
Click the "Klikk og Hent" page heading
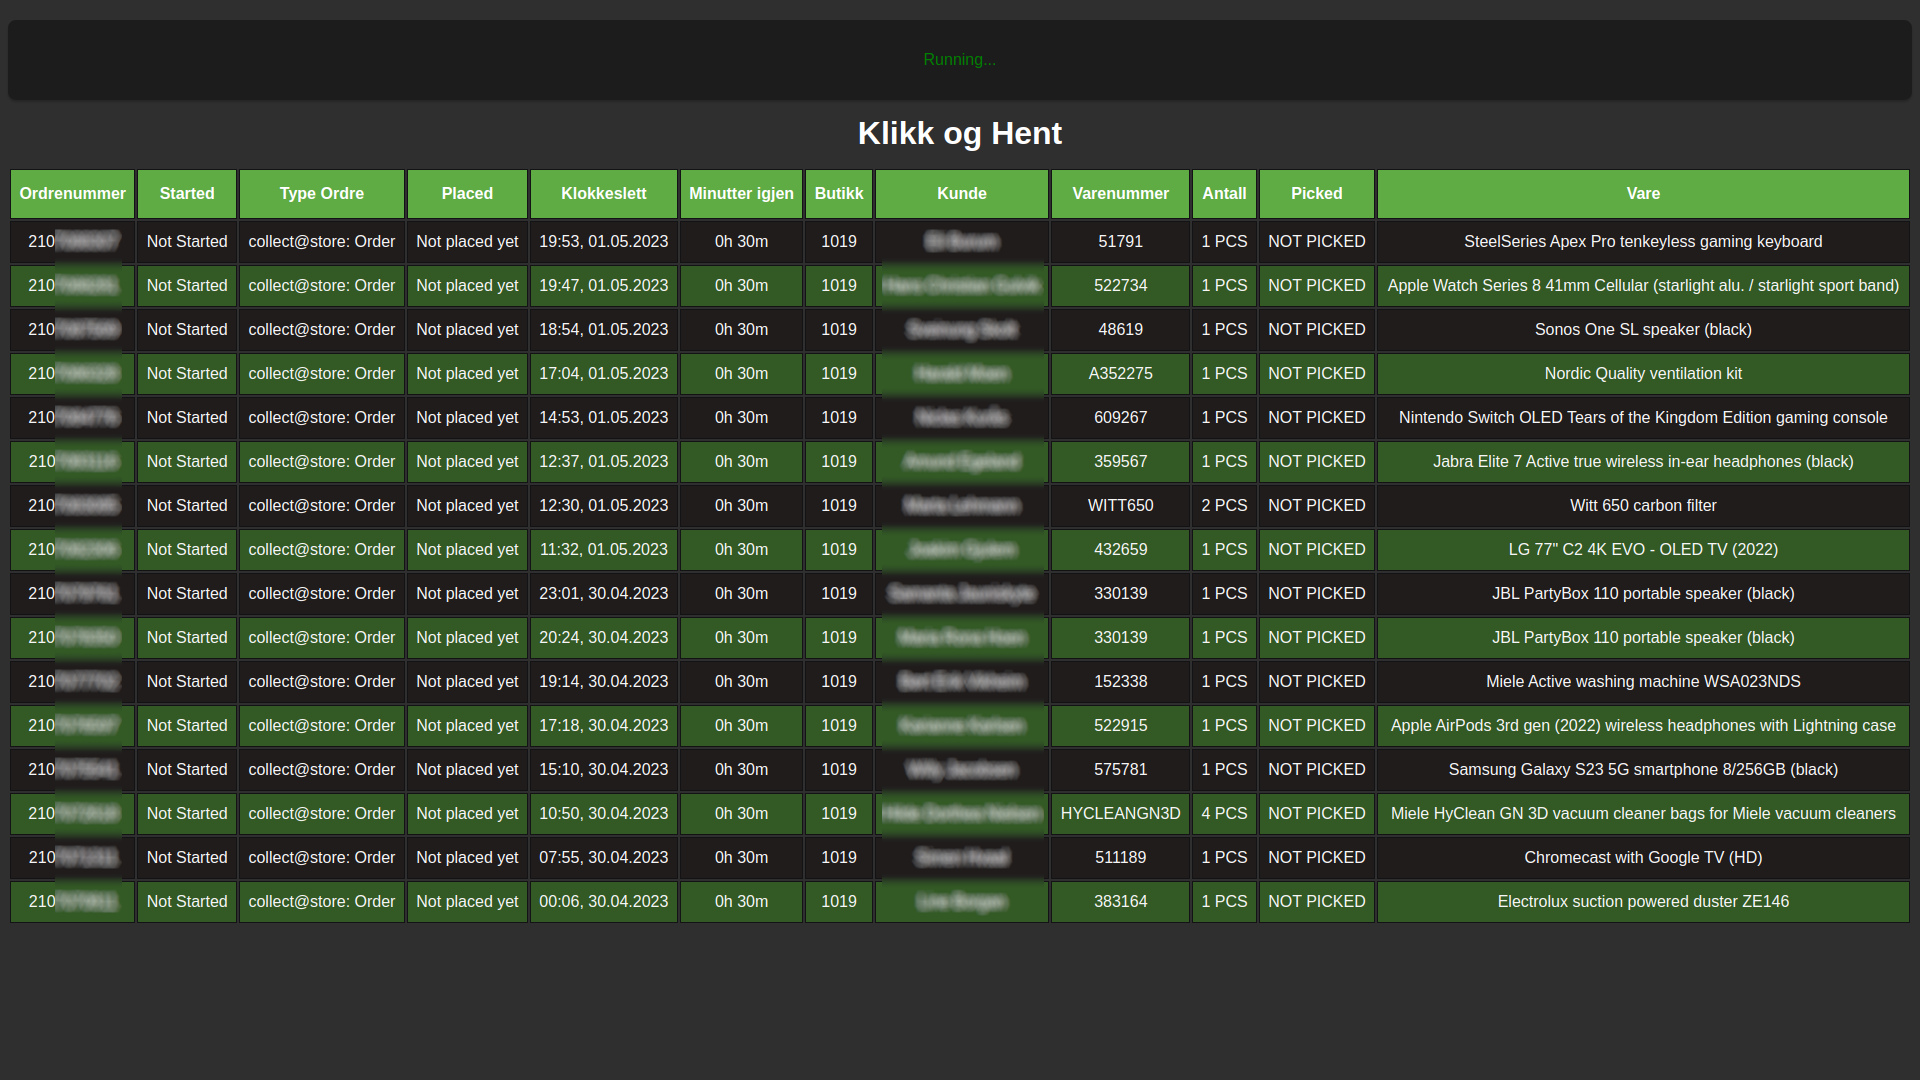[960, 133]
